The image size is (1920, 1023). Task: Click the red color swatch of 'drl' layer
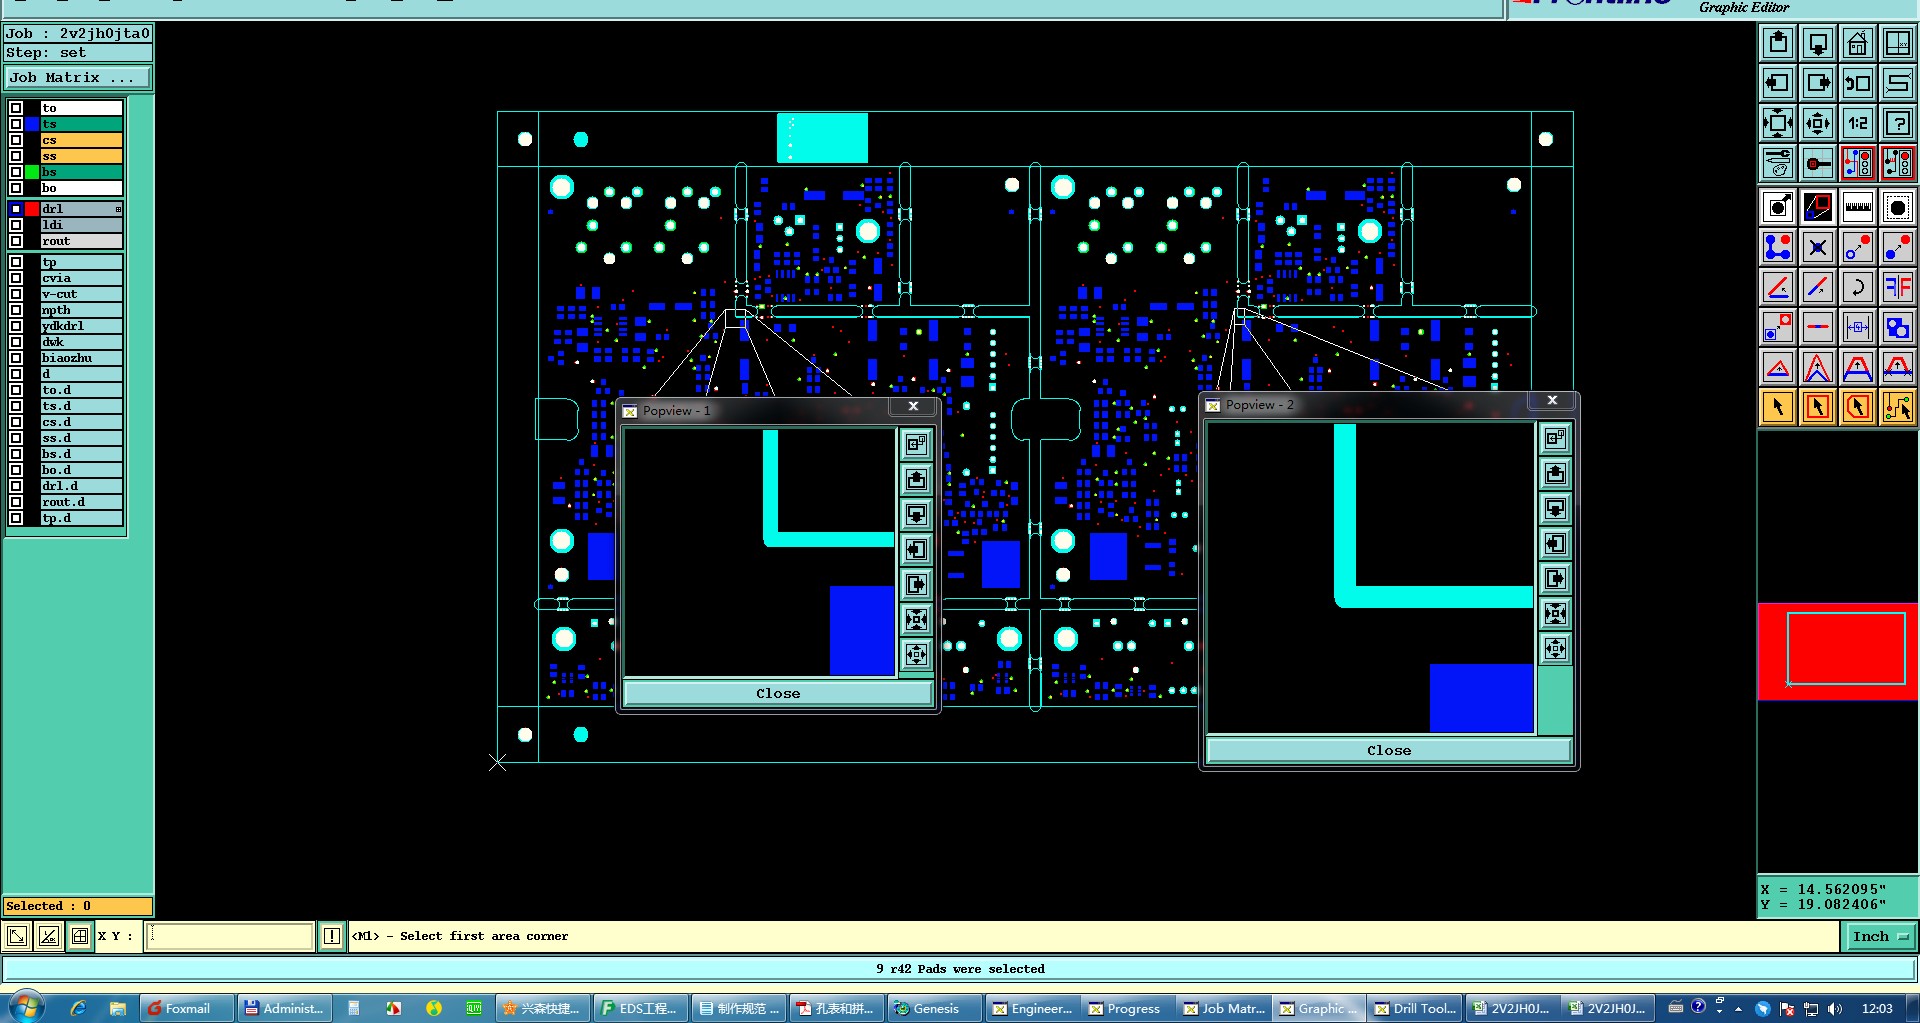click(x=32, y=209)
